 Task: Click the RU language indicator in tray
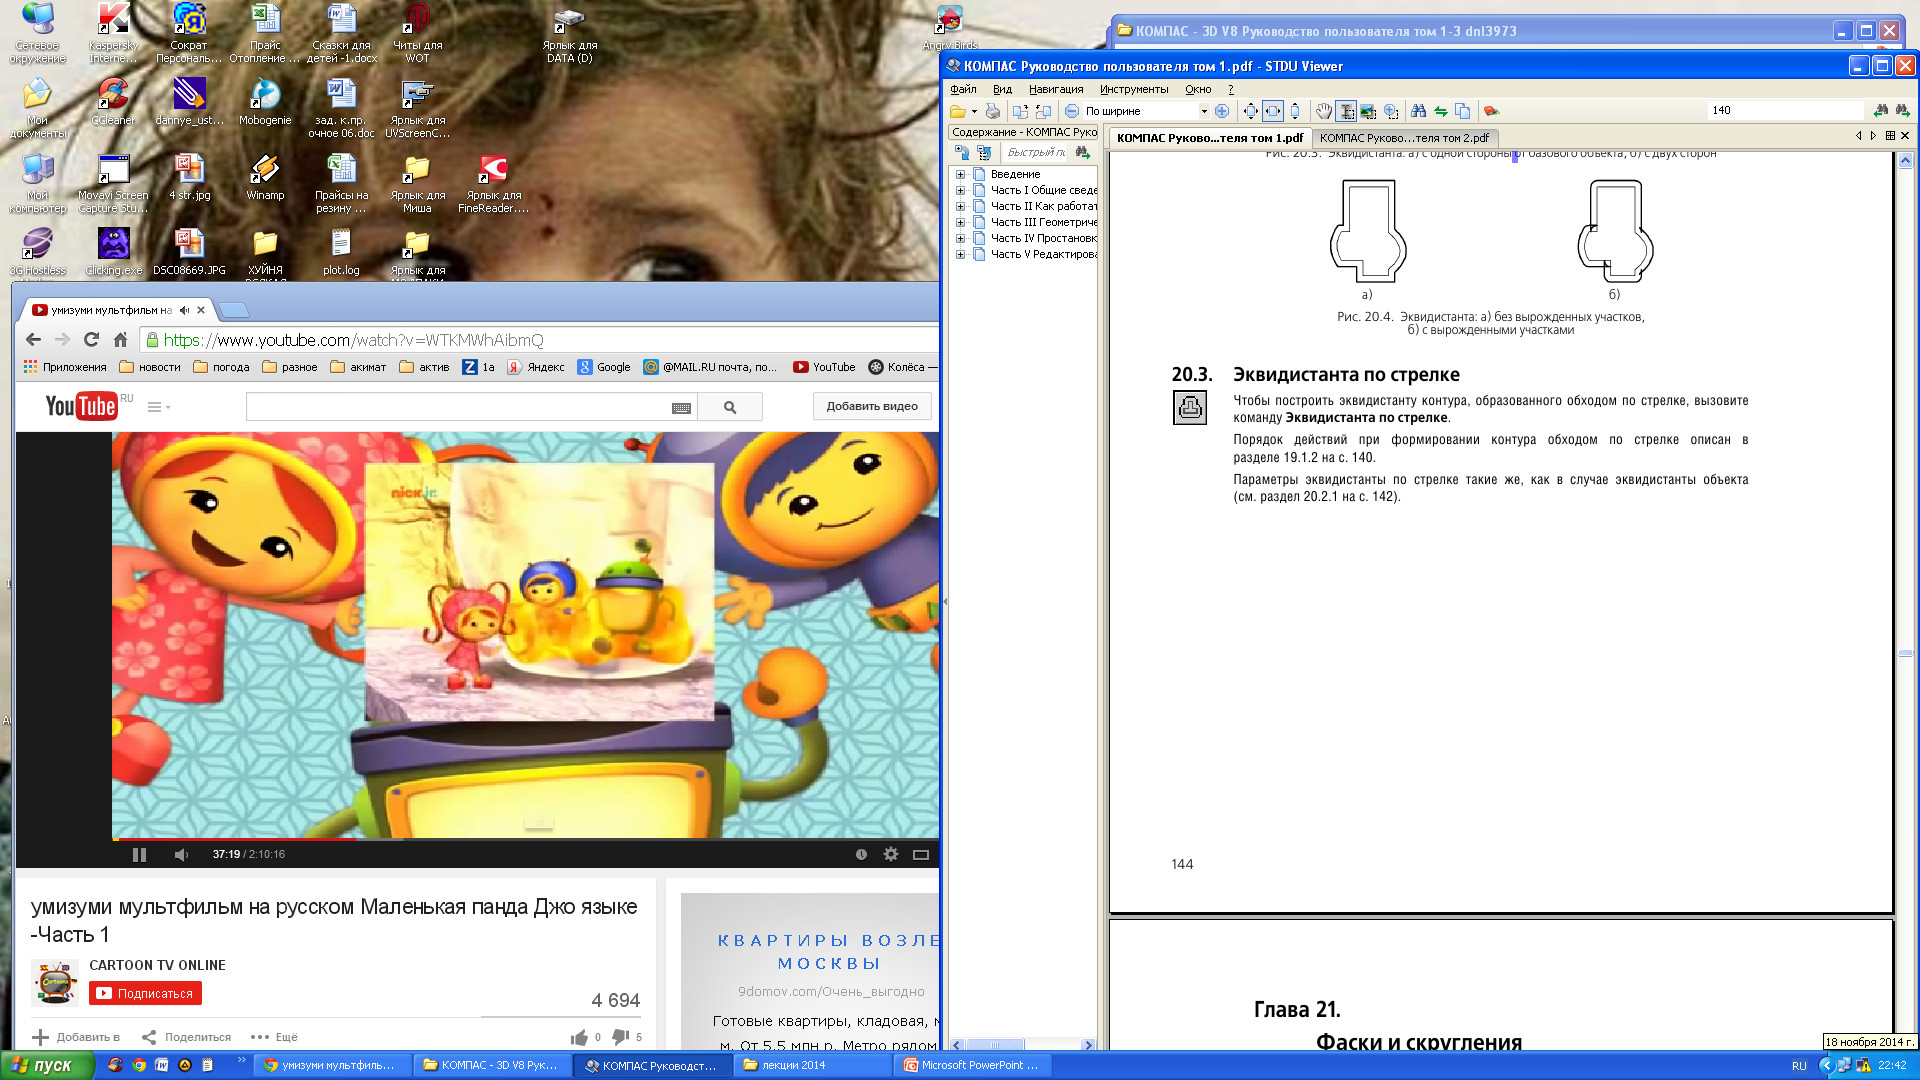[x=1799, y=1065]
